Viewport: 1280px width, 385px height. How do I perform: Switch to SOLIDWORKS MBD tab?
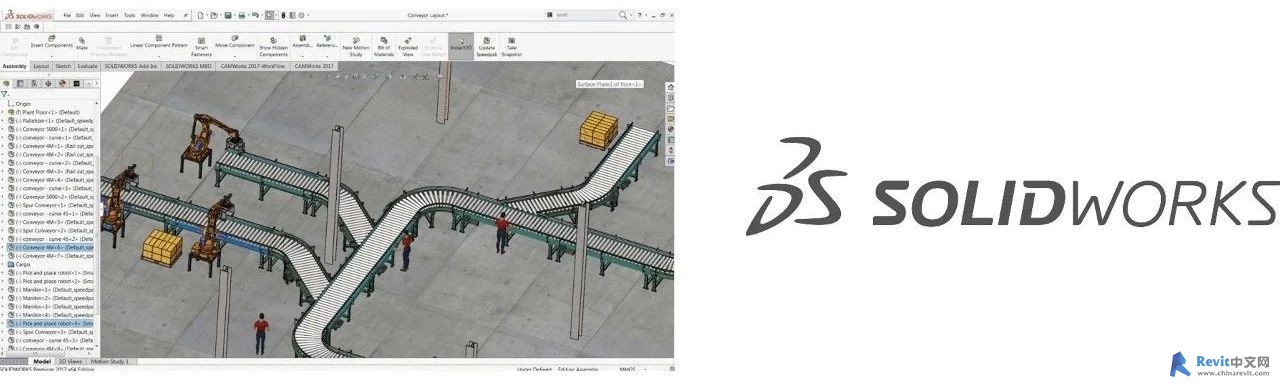coord(189,66)
